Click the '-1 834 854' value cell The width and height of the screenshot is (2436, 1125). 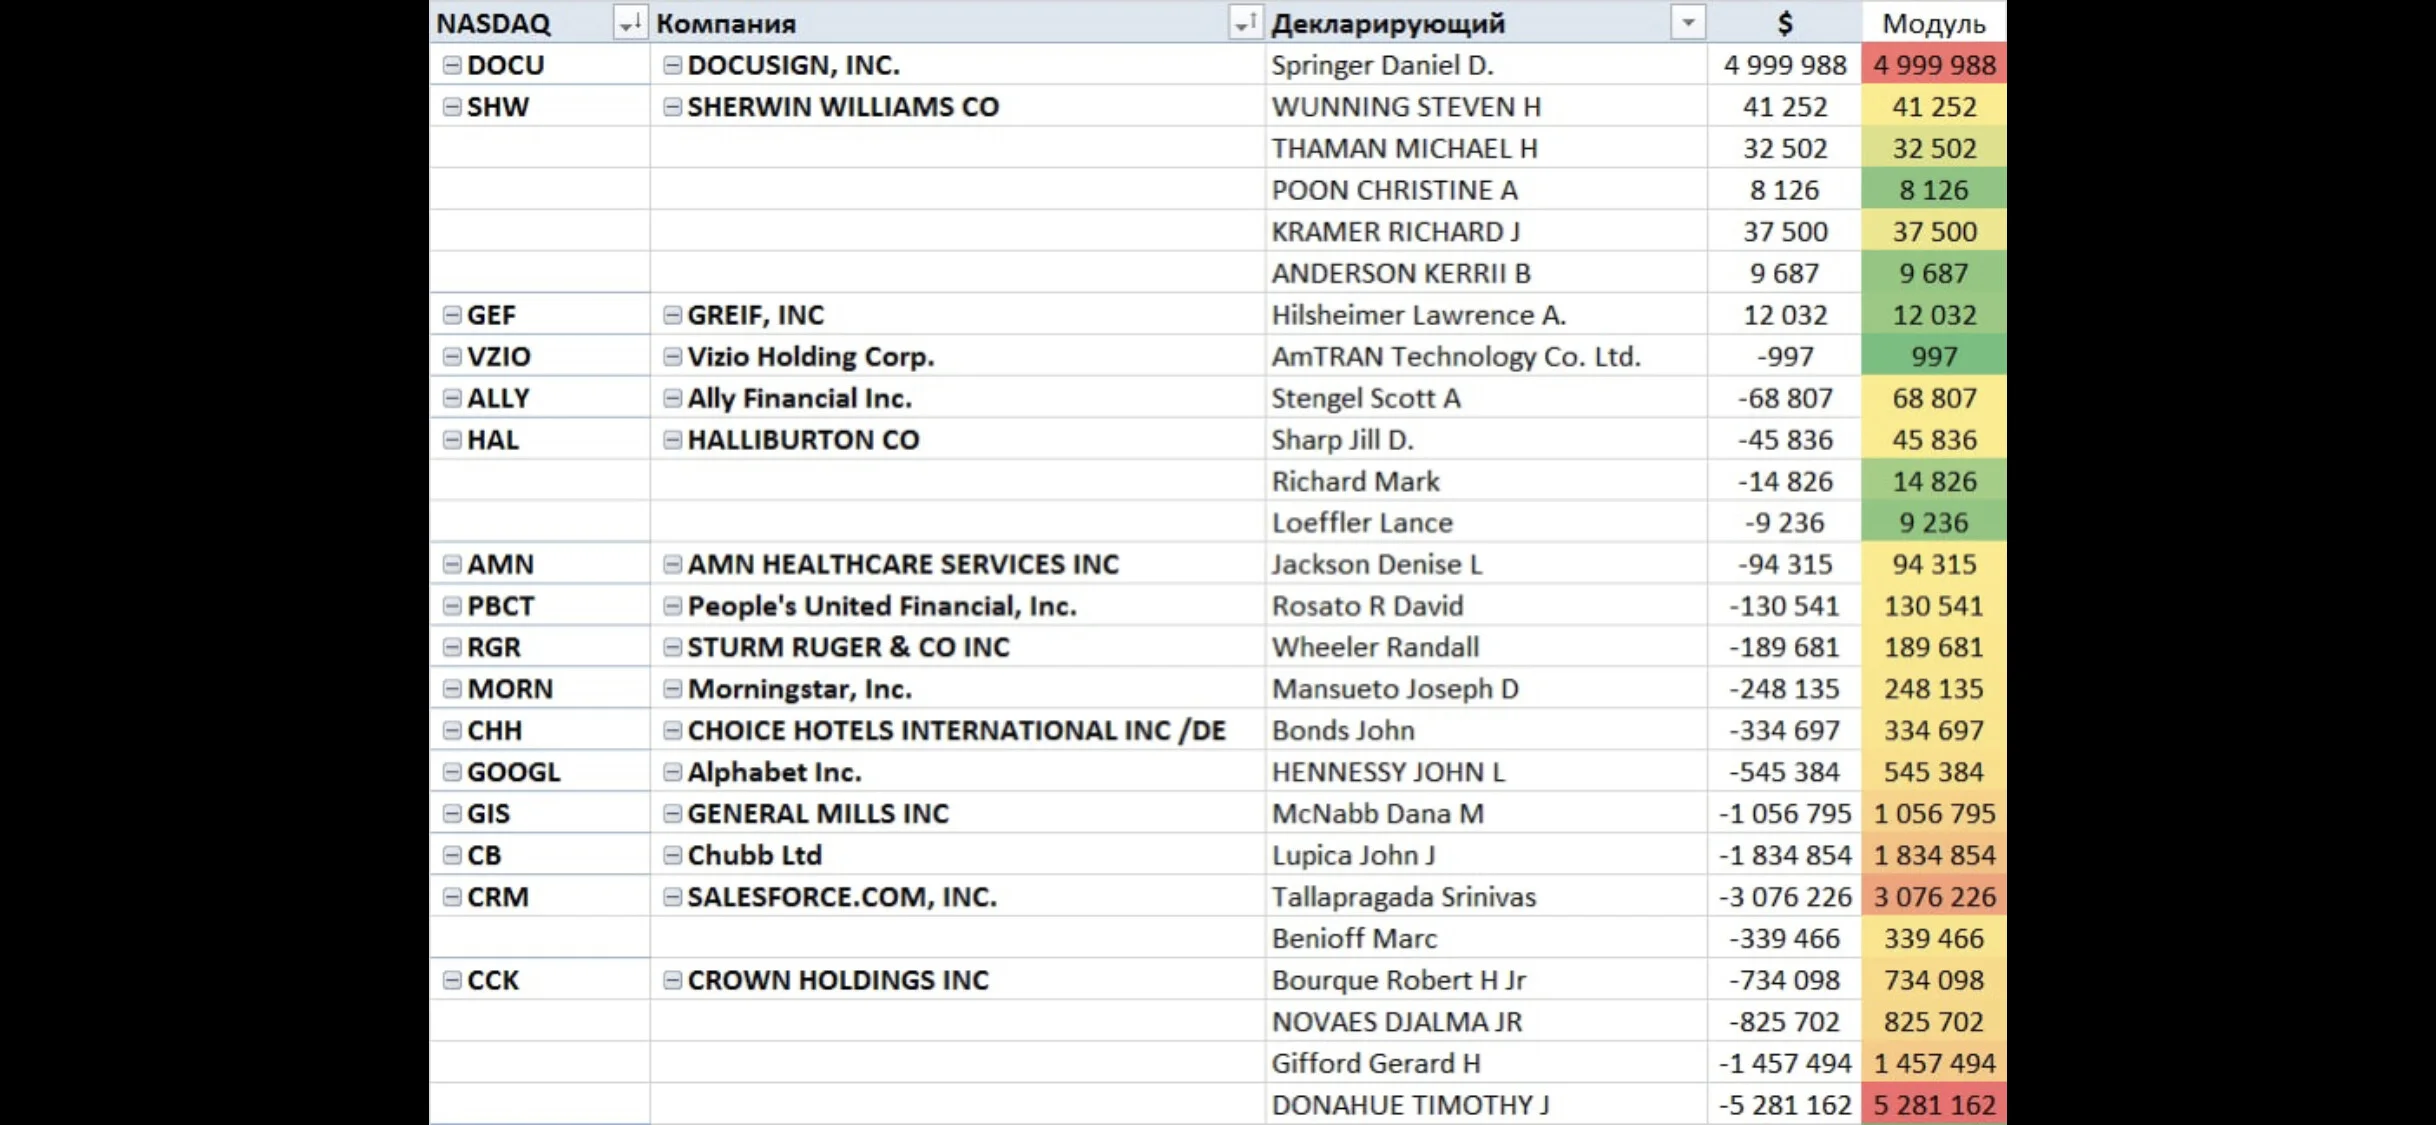[1785, 856]
